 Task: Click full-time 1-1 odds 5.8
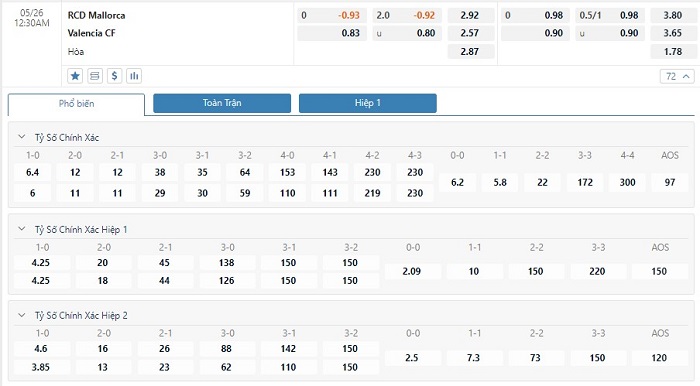(500, 183)
